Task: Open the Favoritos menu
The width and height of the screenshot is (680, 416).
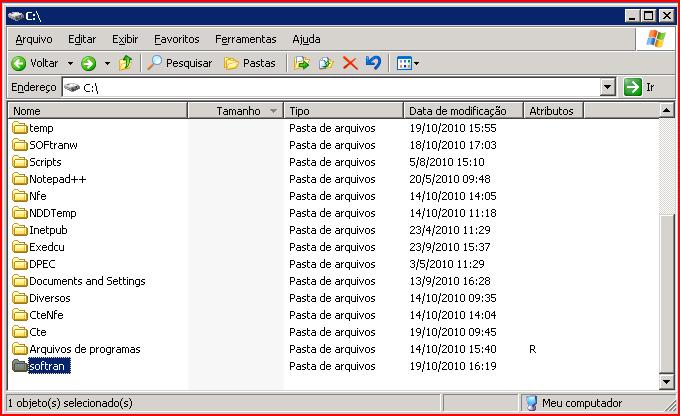Action: tap(177, 39)
